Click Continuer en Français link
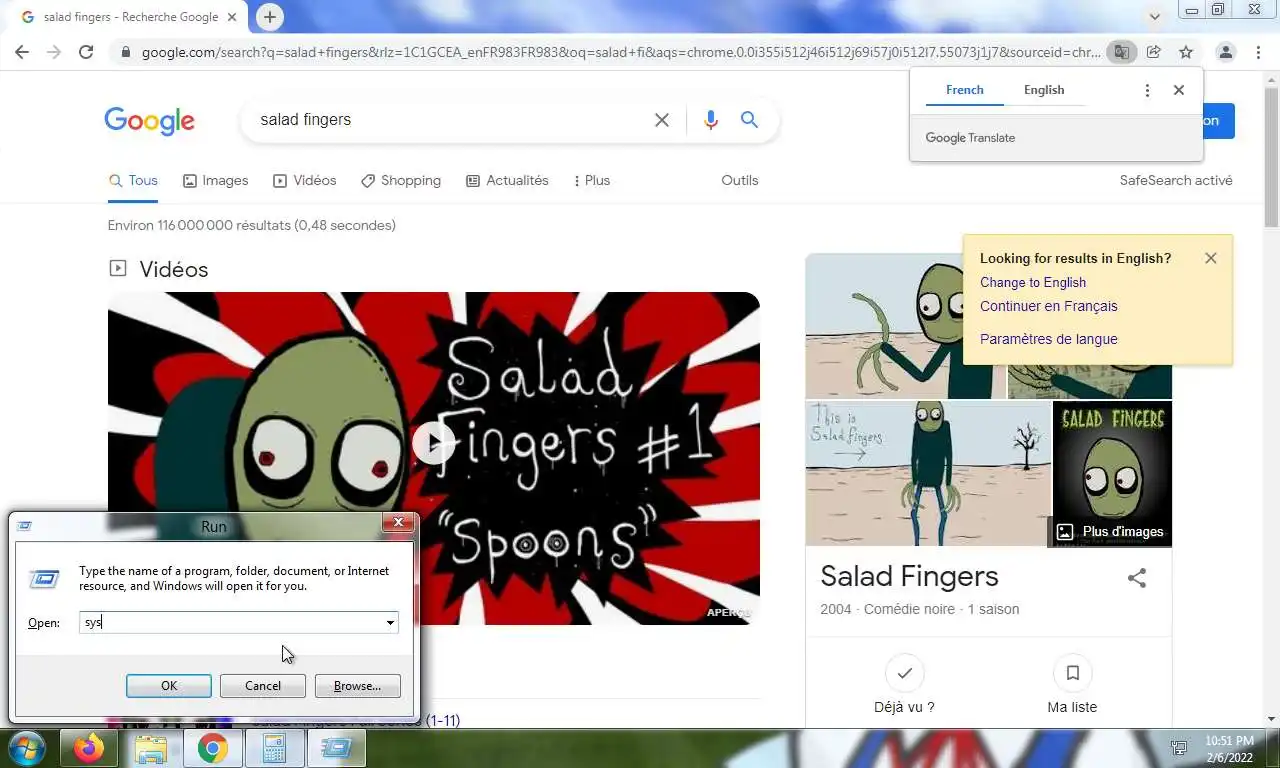 (x=1049, y=306)
